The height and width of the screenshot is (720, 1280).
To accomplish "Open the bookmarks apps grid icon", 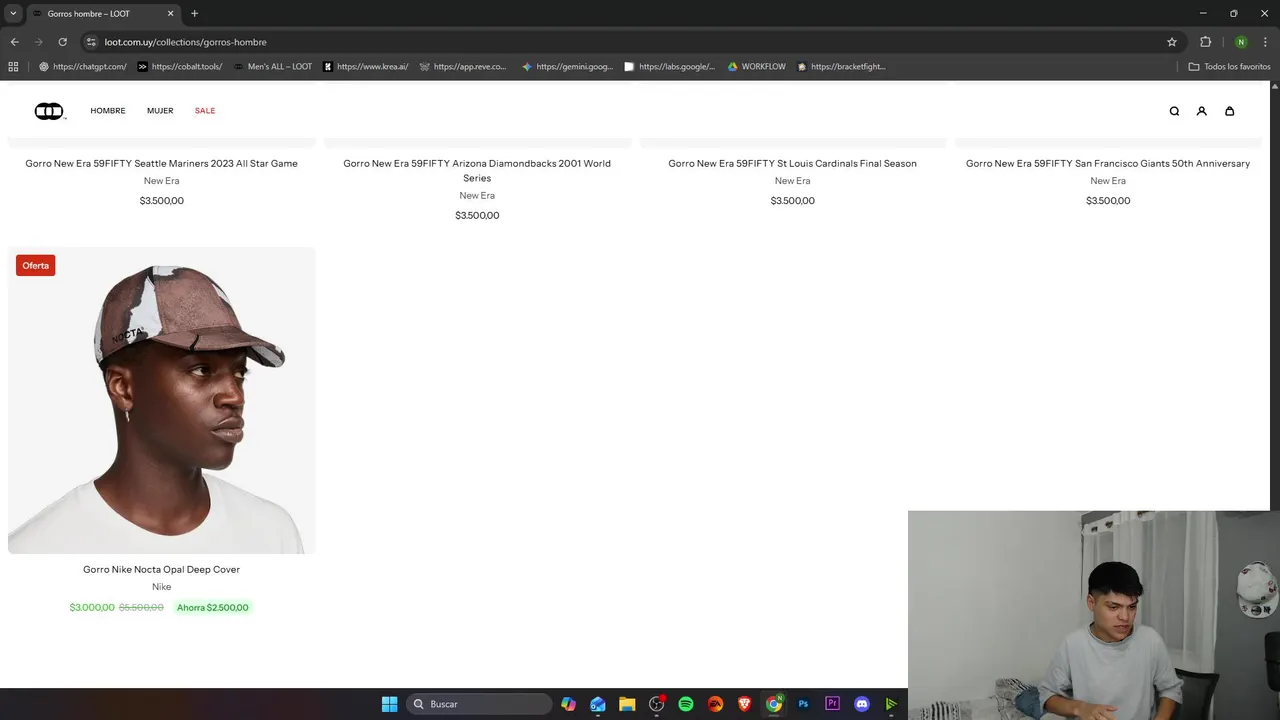I will point(13,67).
